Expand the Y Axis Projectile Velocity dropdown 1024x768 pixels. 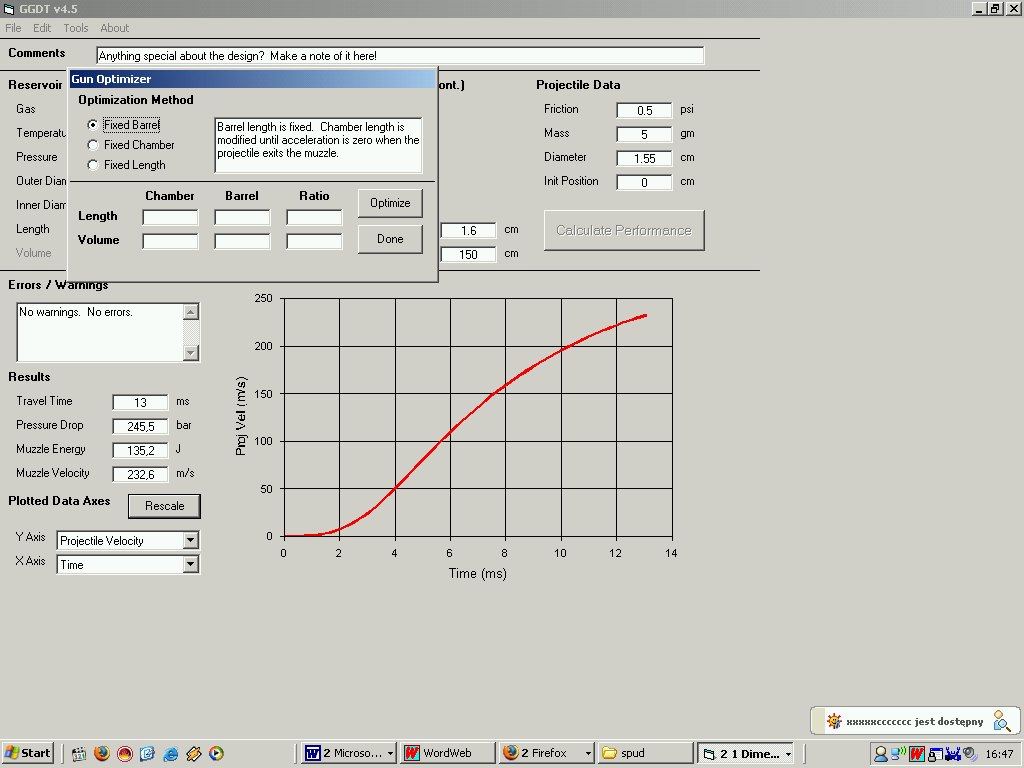[191, 541]
